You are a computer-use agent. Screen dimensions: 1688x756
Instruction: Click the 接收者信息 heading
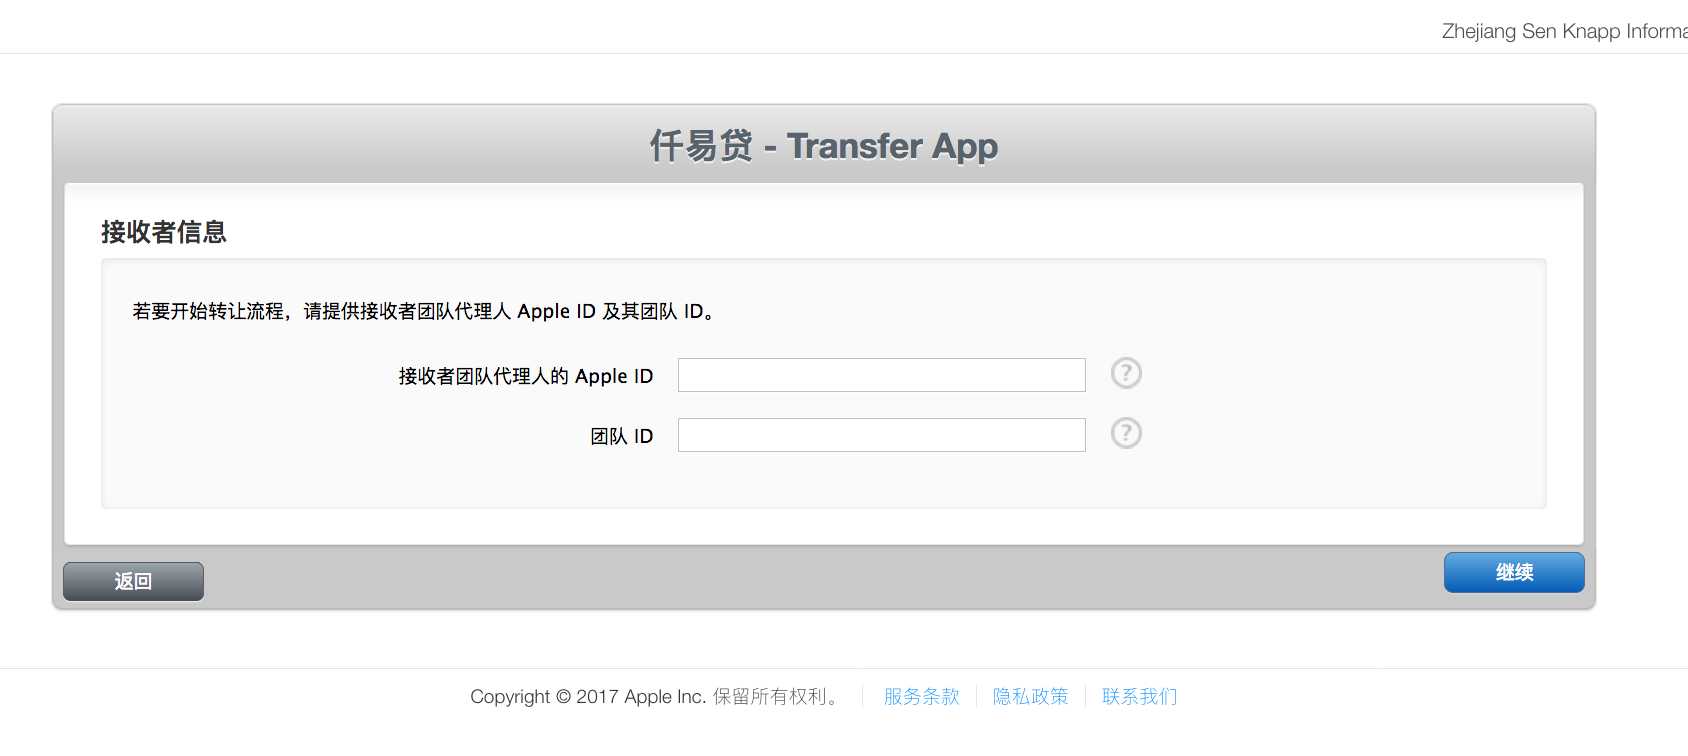[x=164, y=232]
